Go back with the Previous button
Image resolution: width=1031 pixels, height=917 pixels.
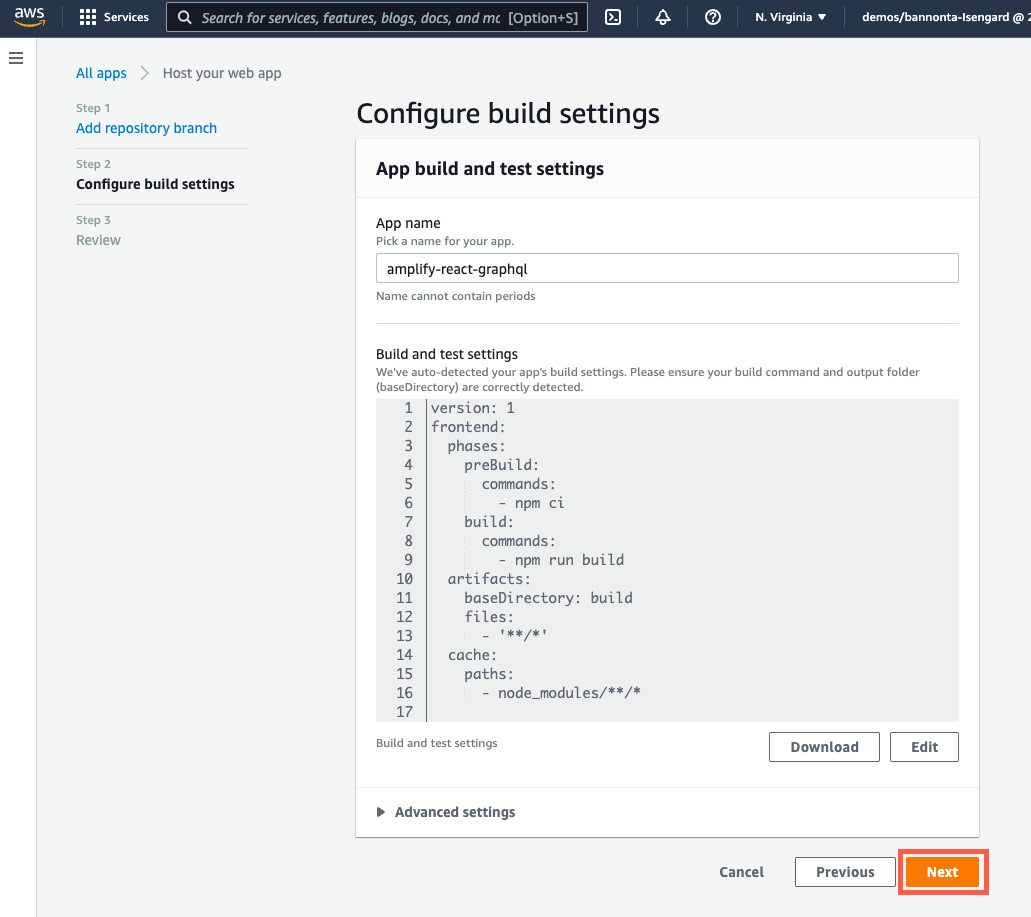pos(845,872)
